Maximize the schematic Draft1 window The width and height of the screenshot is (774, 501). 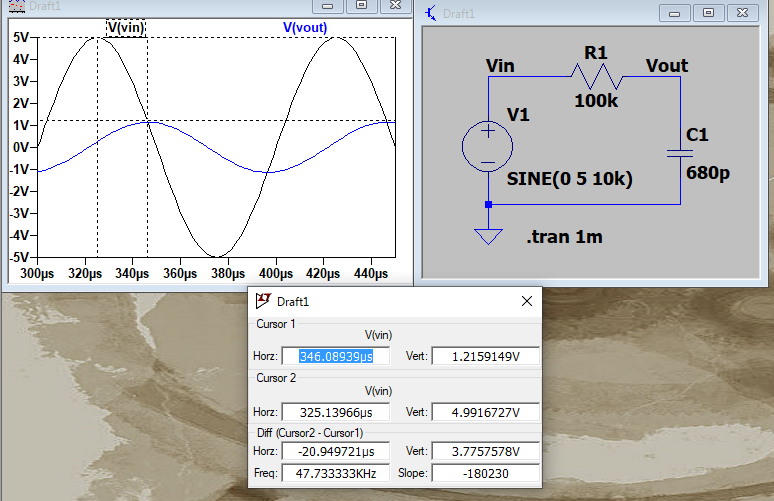click(x=708, y=13)
